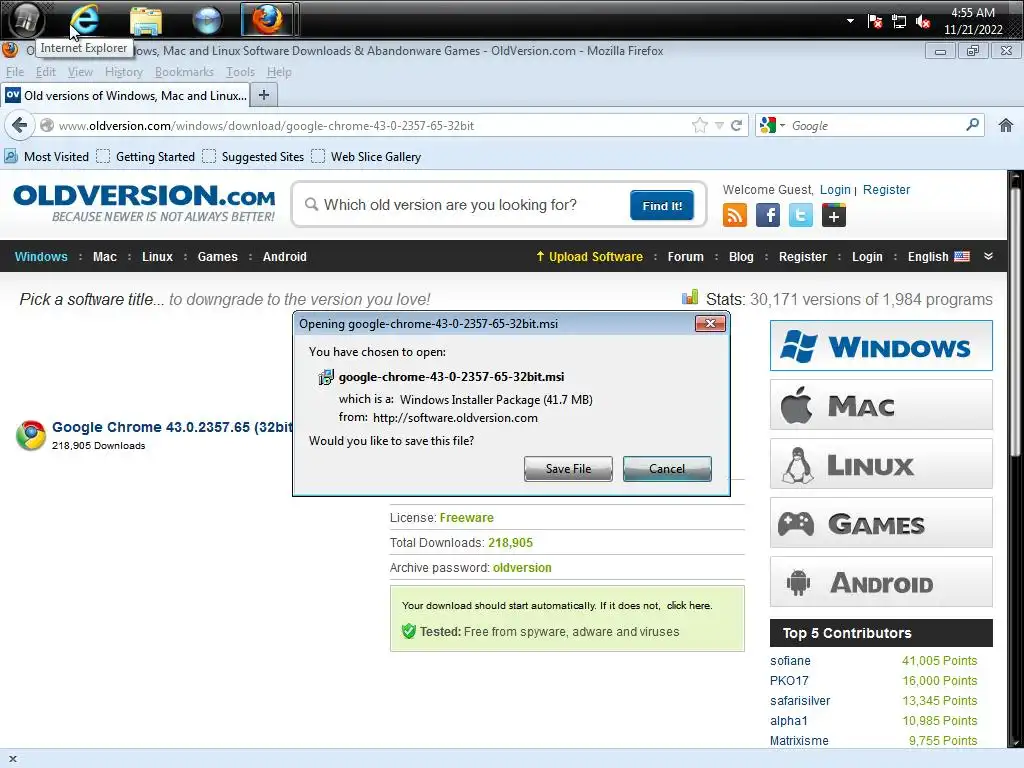Open the Linux category sidebar banner
1024x768 pixels.
point(881,464)
